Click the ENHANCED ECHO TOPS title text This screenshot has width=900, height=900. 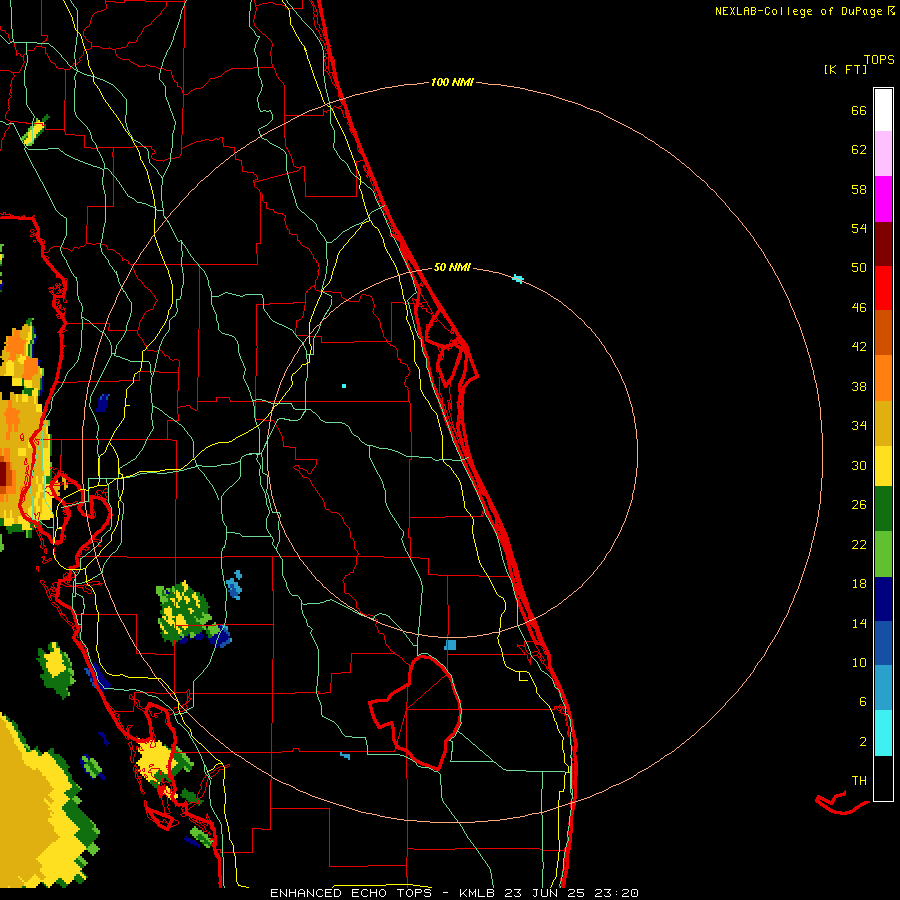tap(351, 893)
